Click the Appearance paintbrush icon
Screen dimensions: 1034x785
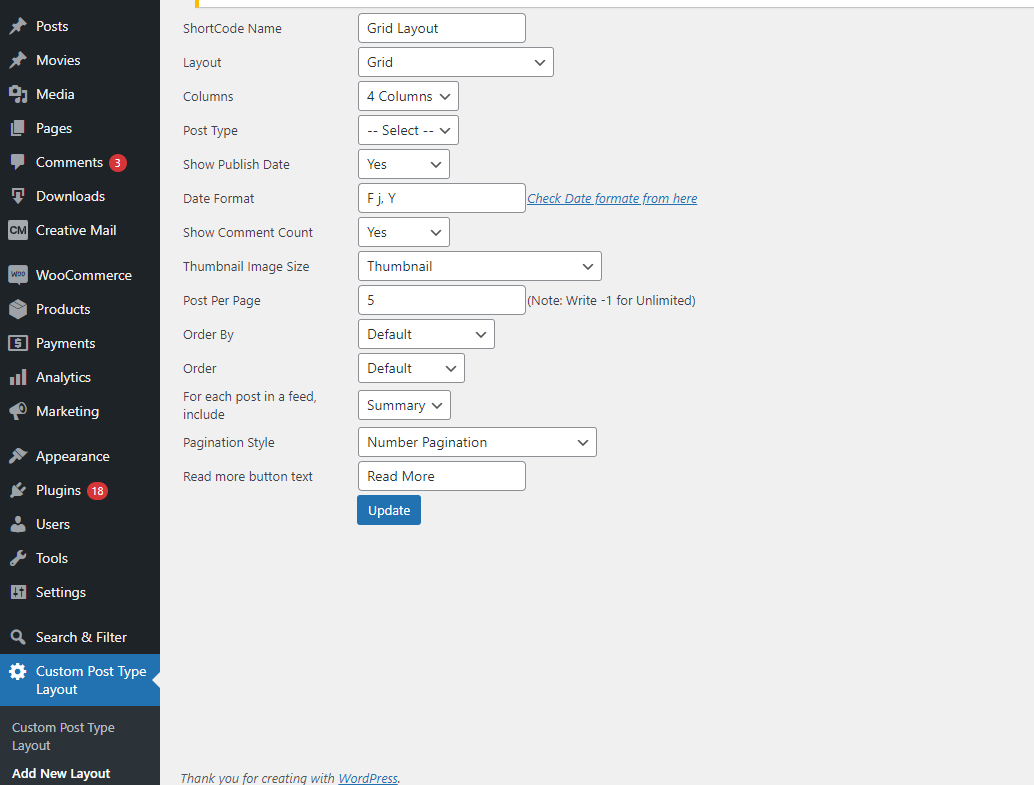coord(18,456)
